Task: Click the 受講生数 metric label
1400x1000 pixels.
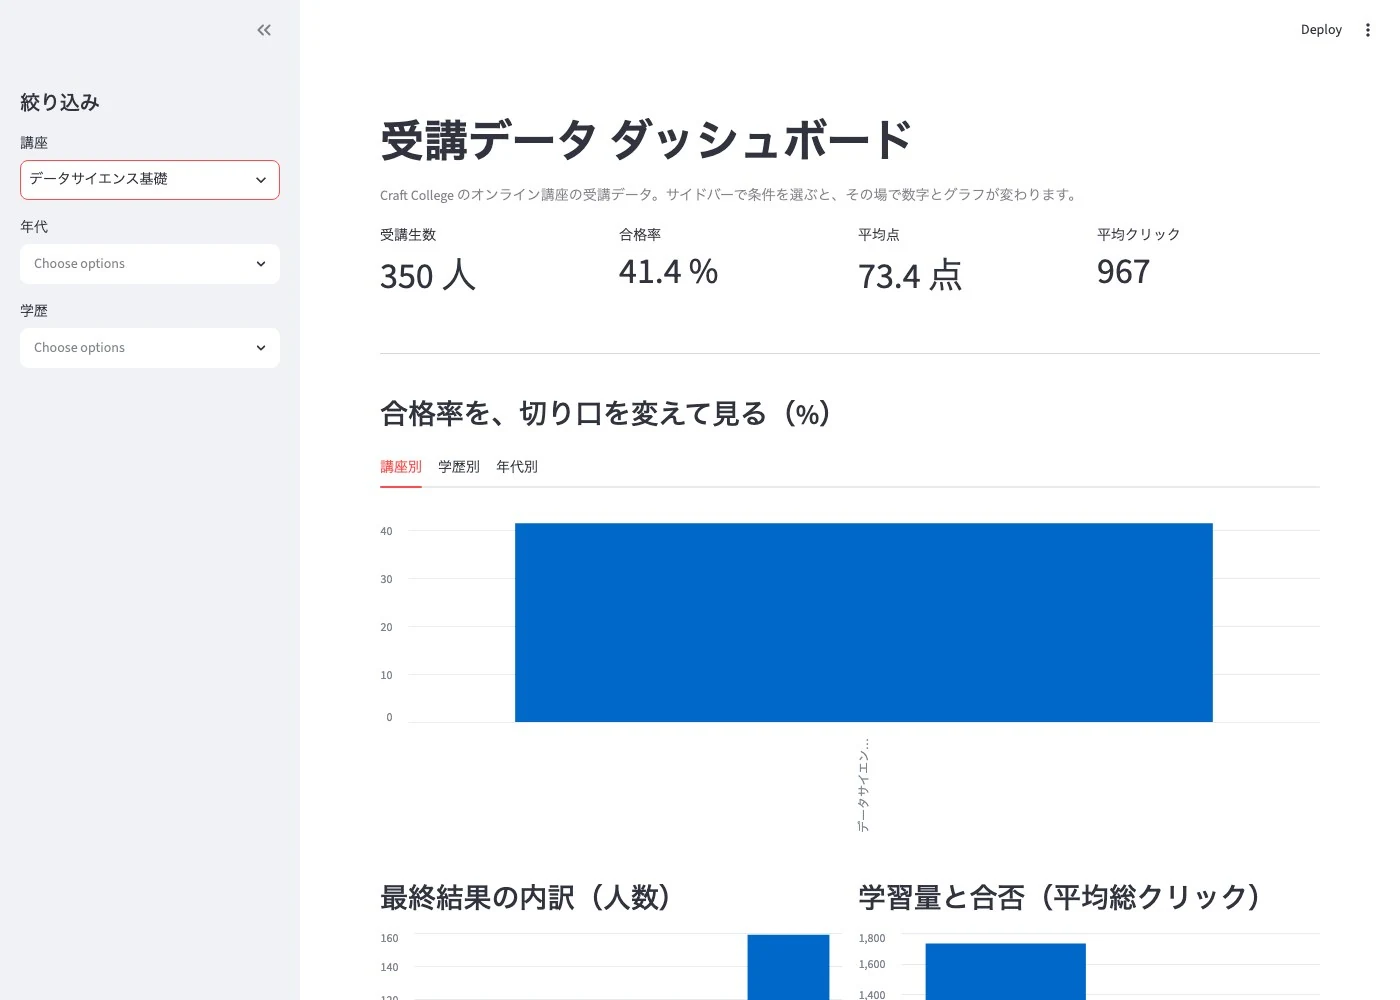Action: click(408, 235)
